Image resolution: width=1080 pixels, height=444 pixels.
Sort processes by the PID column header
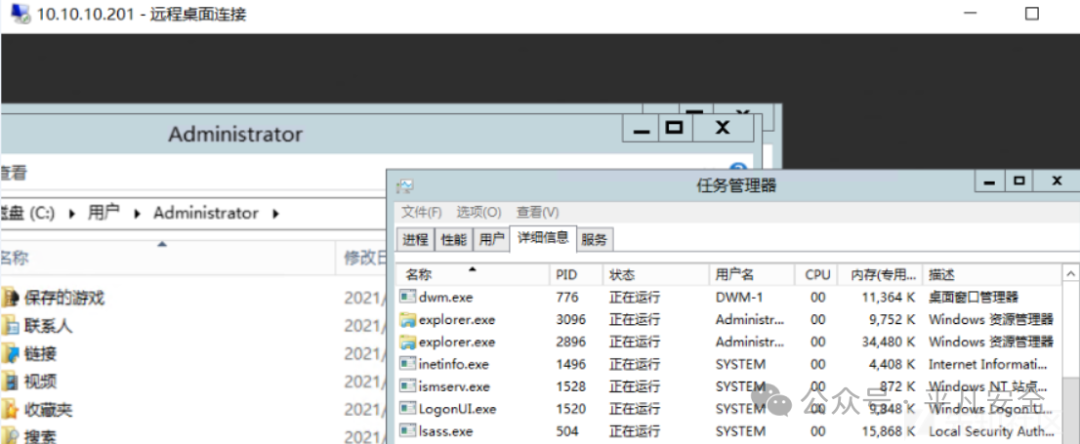coord(576,275)
